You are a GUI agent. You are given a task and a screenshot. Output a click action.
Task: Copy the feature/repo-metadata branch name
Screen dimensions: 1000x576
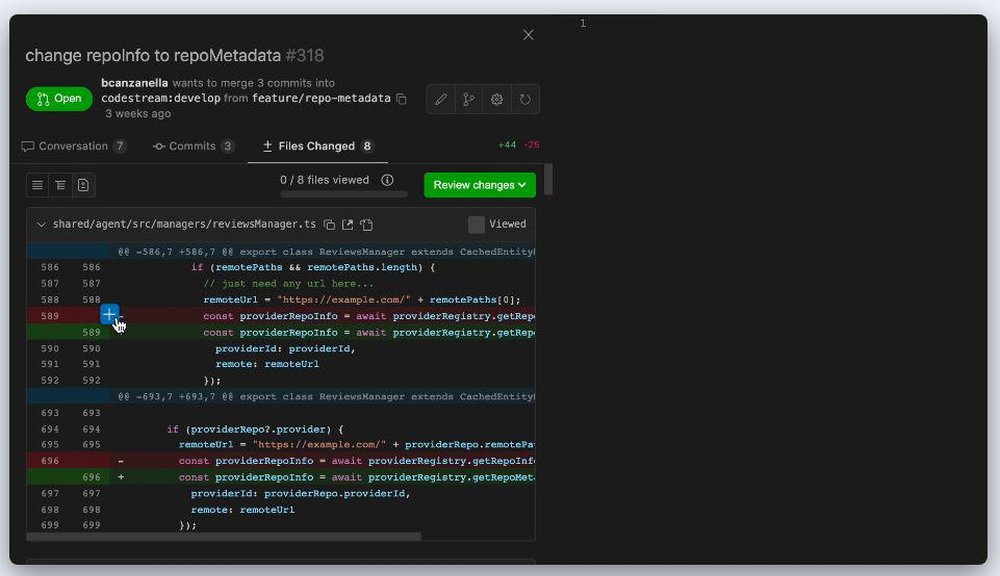tap(401, 99)
